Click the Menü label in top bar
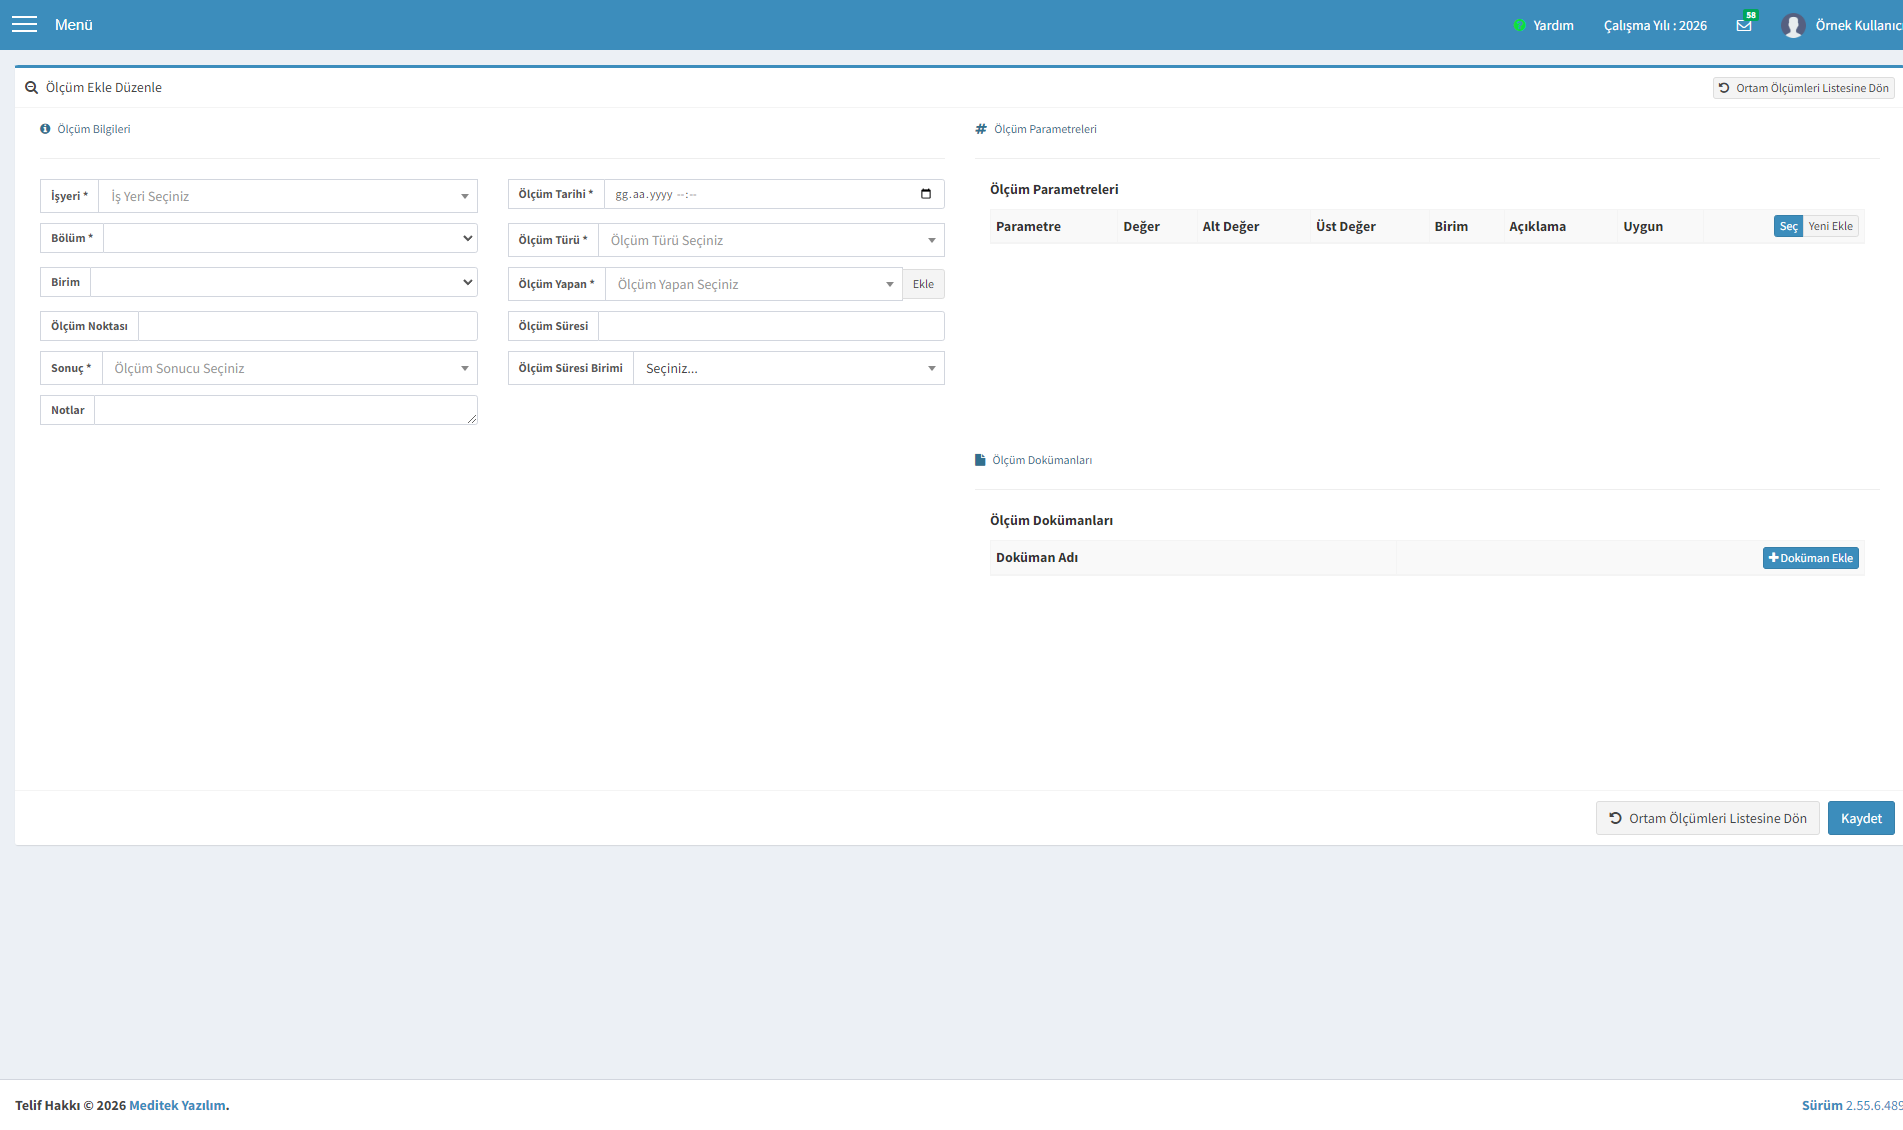 point(74,25)
